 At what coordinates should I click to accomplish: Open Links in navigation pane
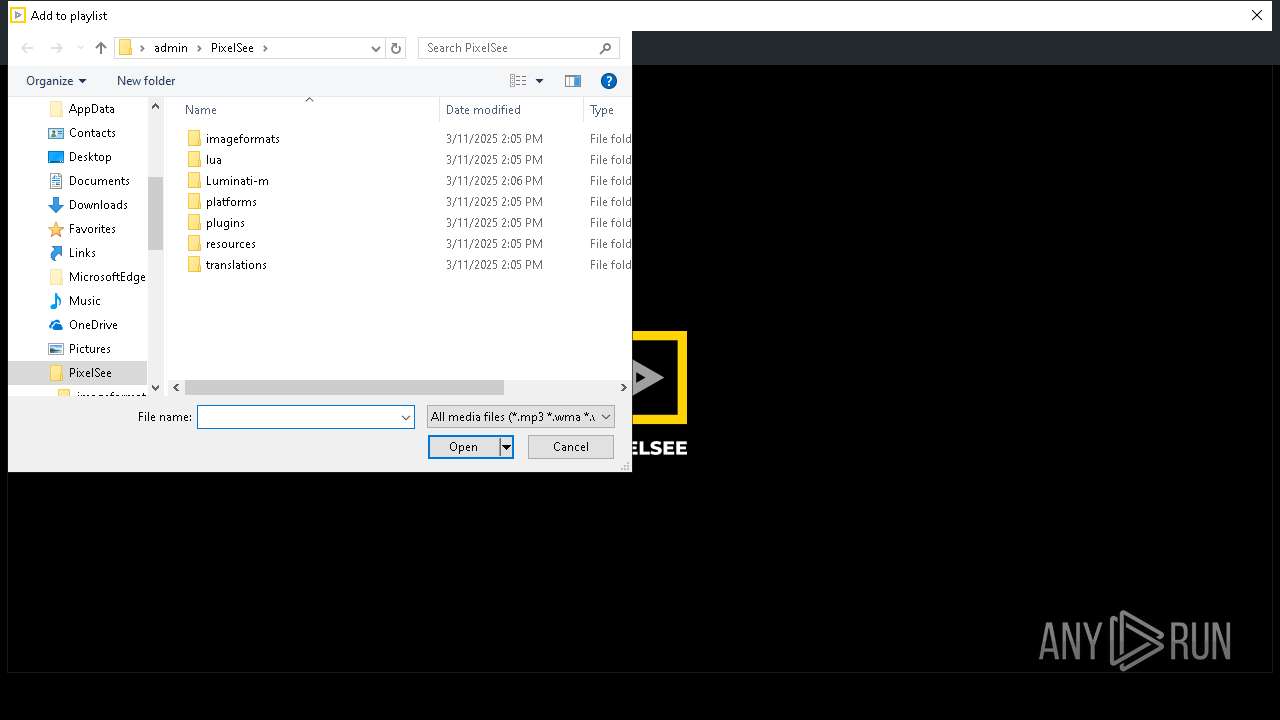82,253
